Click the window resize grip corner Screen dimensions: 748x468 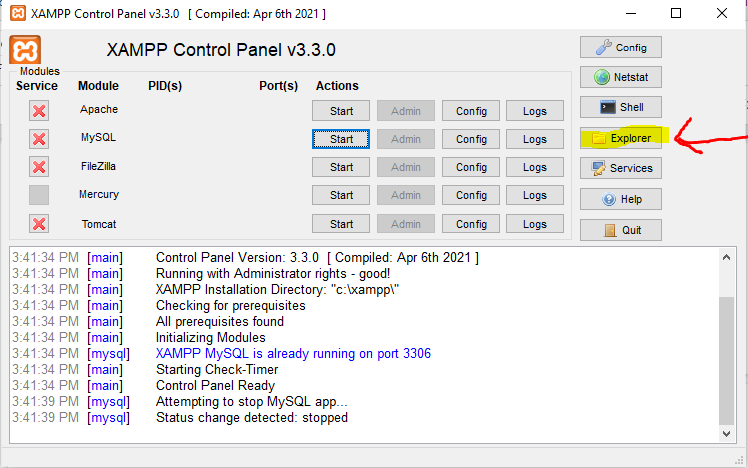coord(740,460)
